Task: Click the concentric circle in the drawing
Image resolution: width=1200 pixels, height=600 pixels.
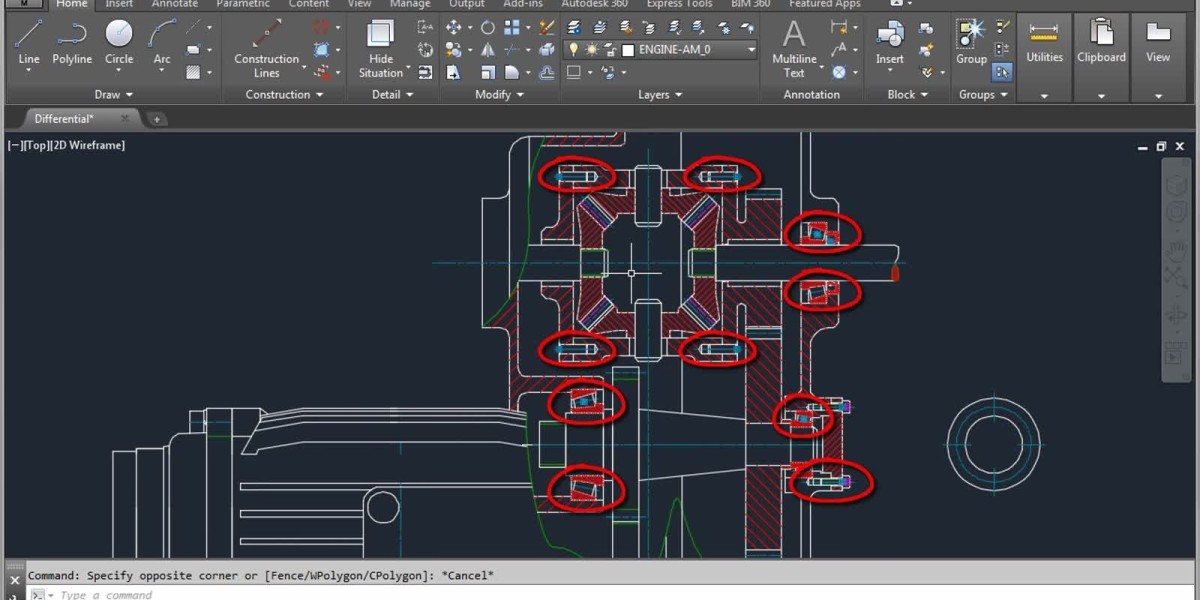Action: (993, 446)
